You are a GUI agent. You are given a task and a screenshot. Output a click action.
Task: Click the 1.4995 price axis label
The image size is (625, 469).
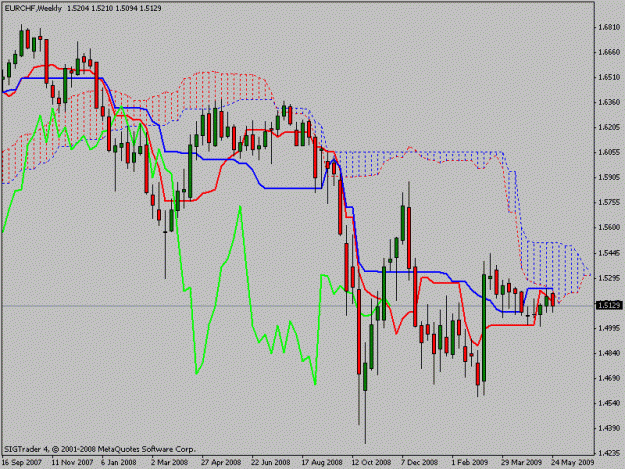tap(609, 328)
